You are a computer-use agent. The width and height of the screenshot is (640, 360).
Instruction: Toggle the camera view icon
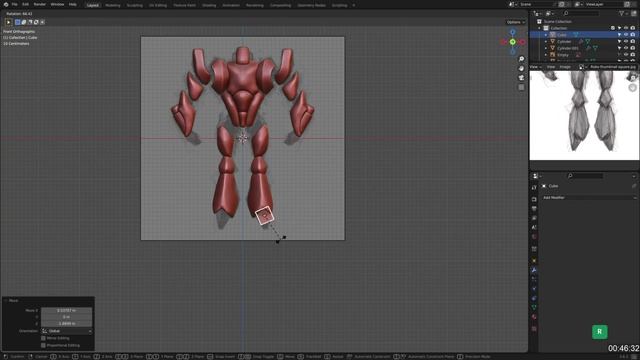[x=521, y=78]
